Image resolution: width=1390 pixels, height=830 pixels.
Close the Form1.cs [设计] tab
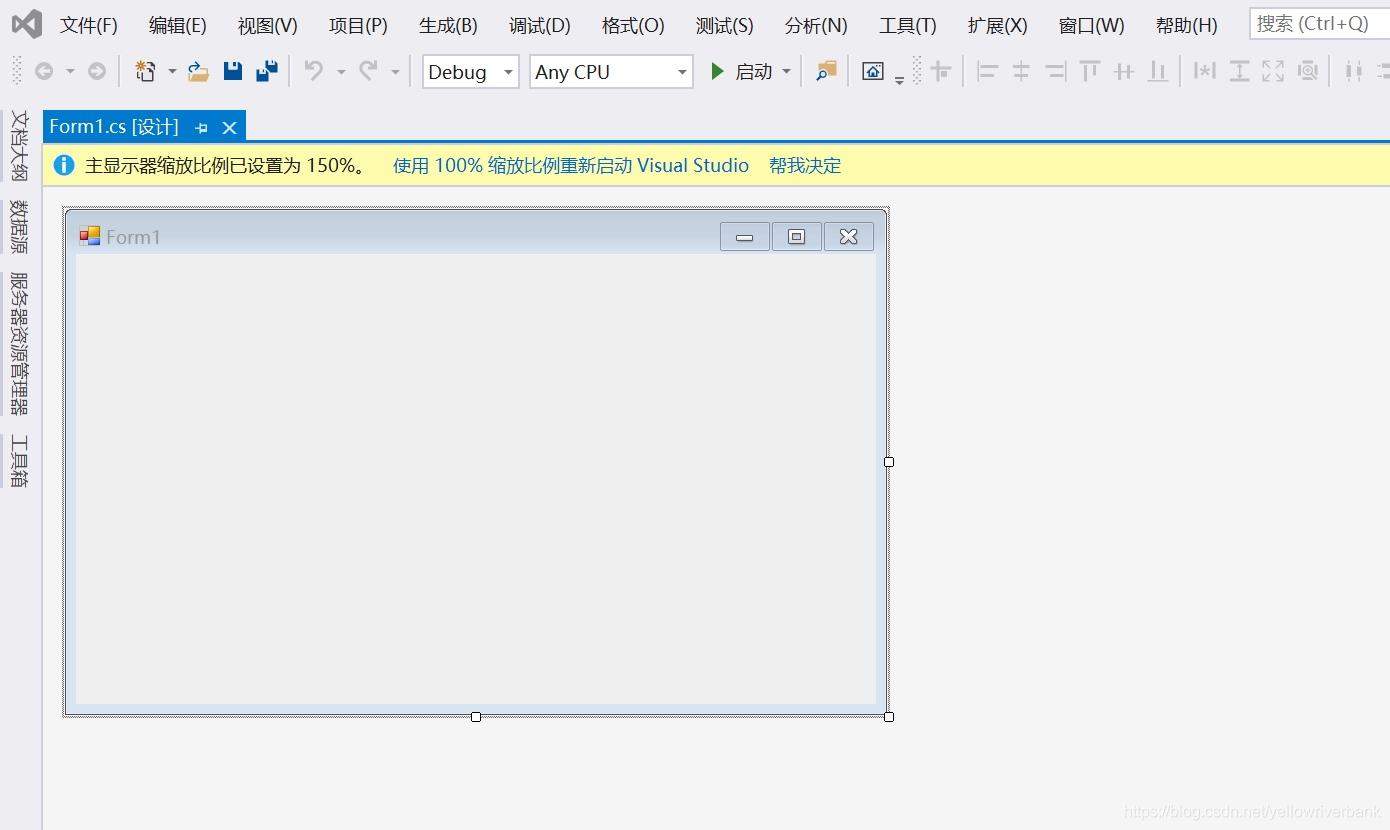(x=229, y=127)
